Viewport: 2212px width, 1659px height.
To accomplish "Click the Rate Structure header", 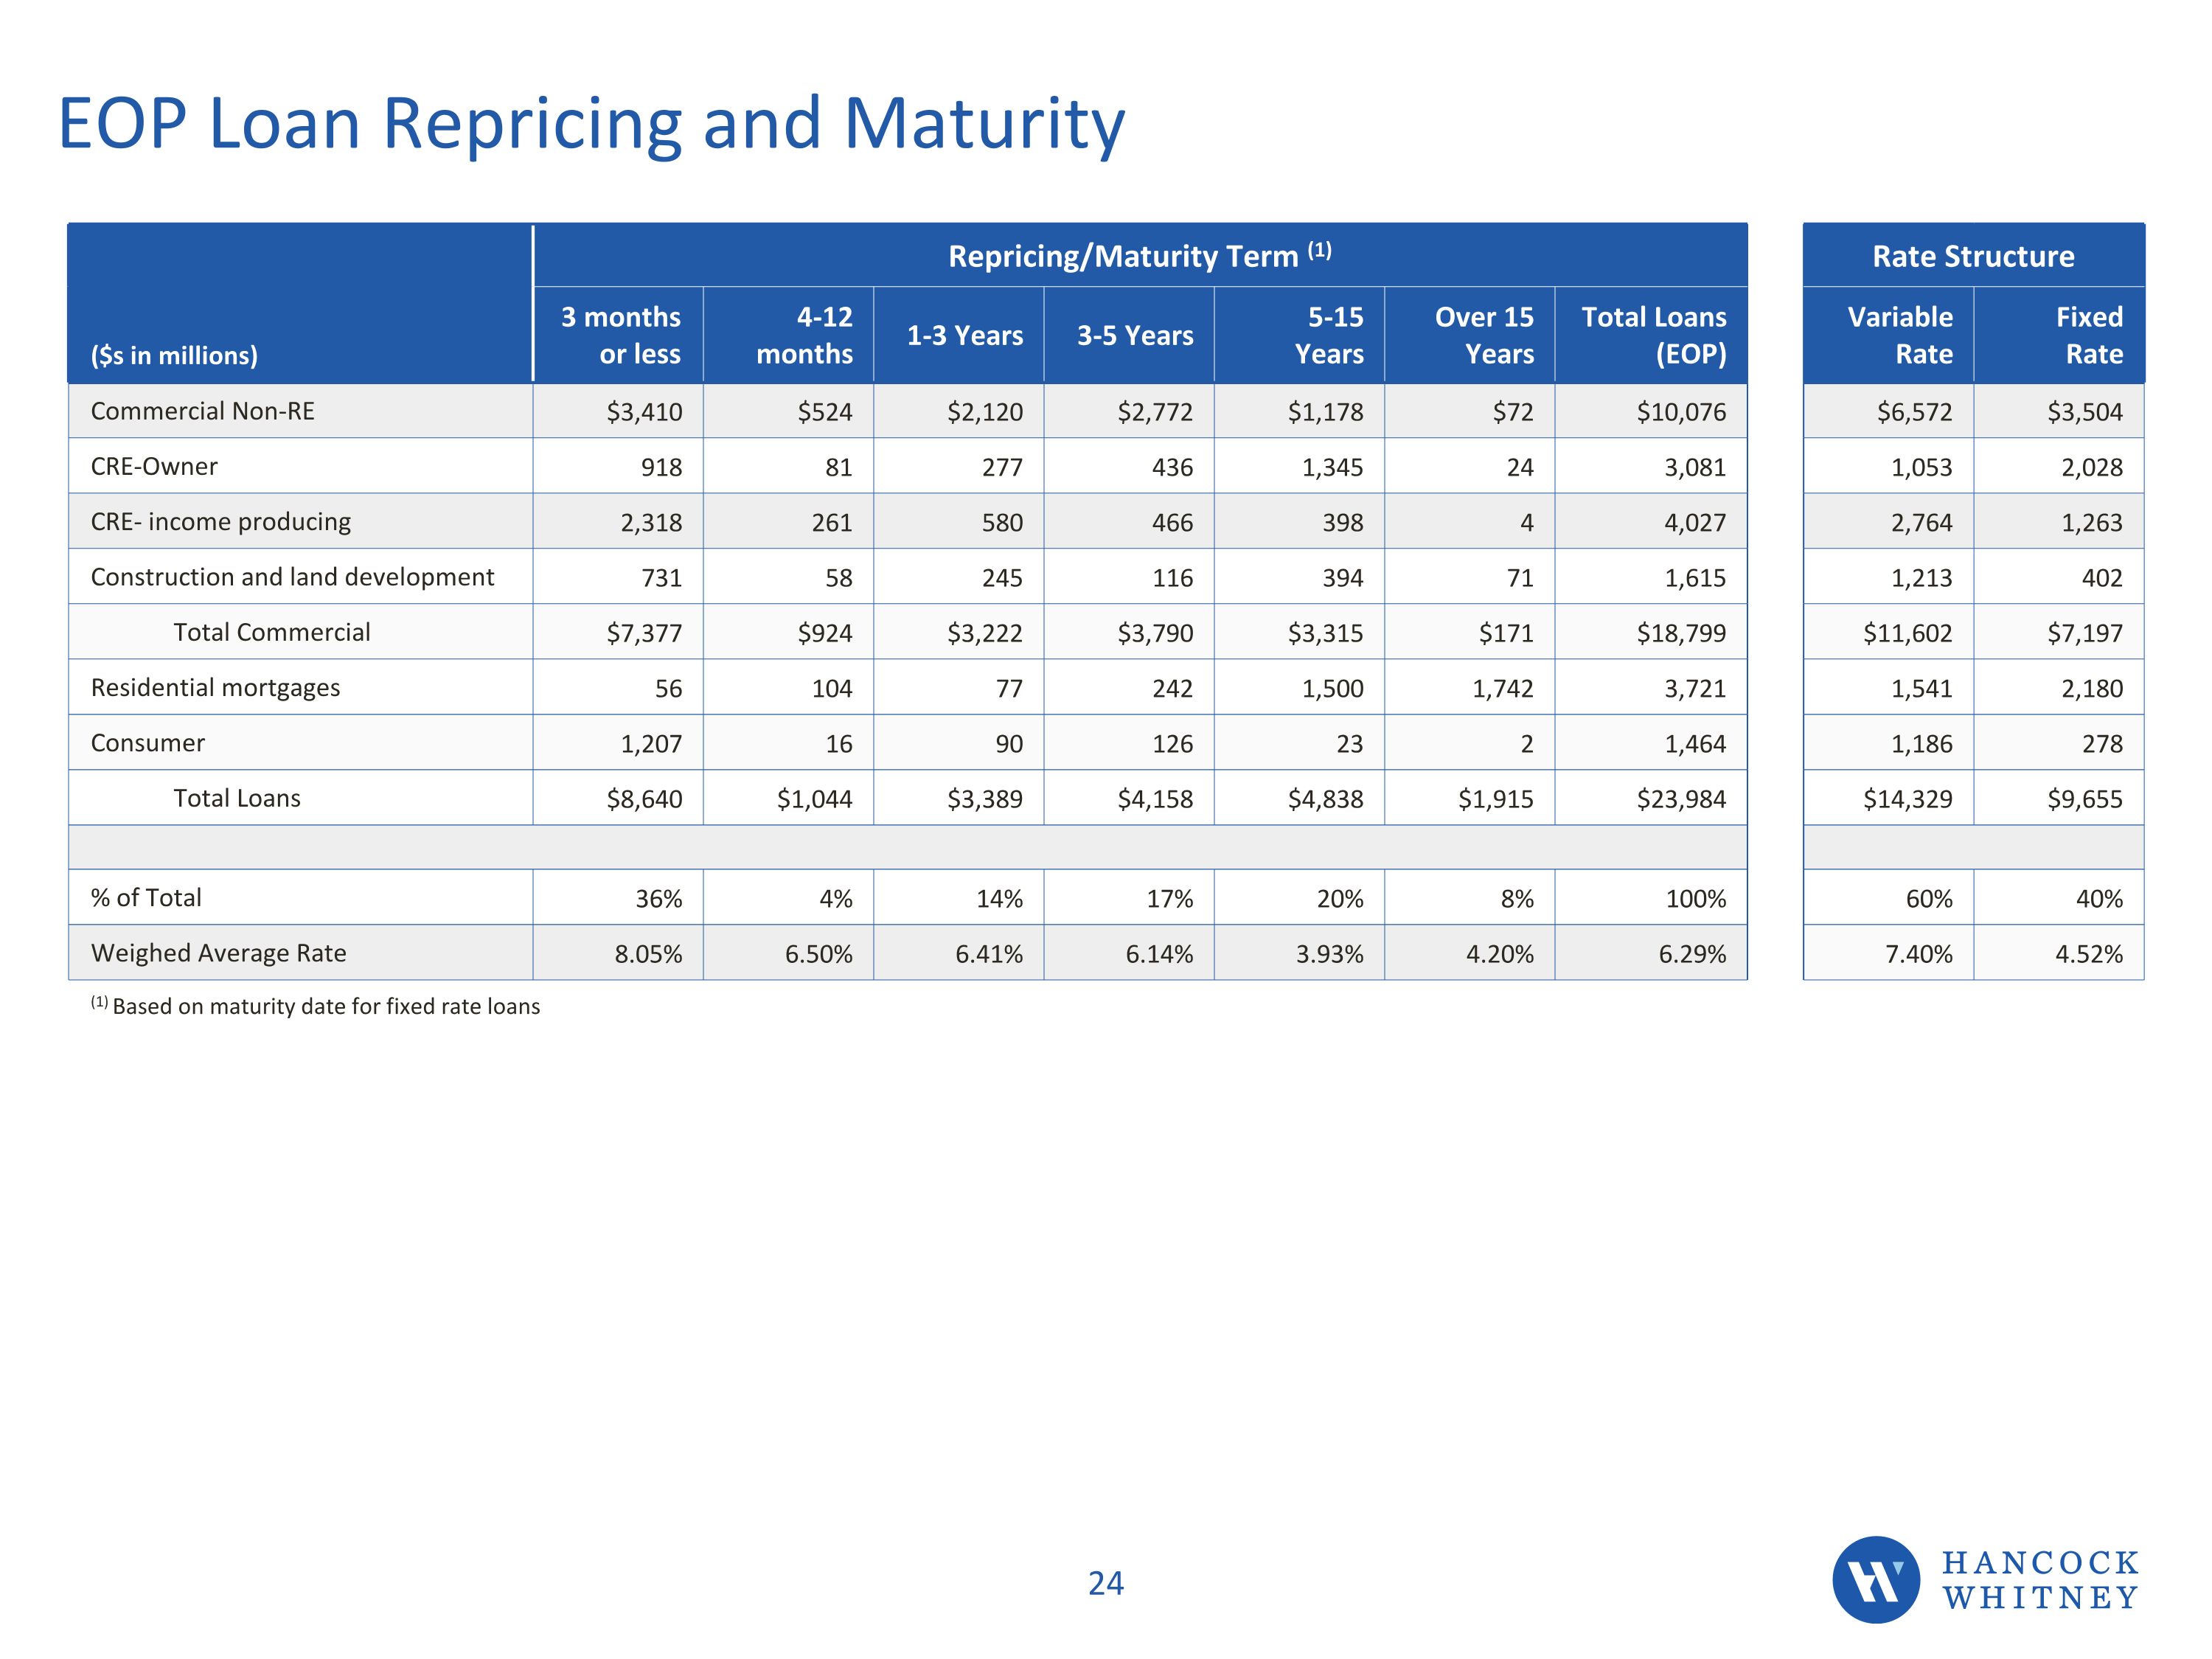I will tap(1973, 256).
